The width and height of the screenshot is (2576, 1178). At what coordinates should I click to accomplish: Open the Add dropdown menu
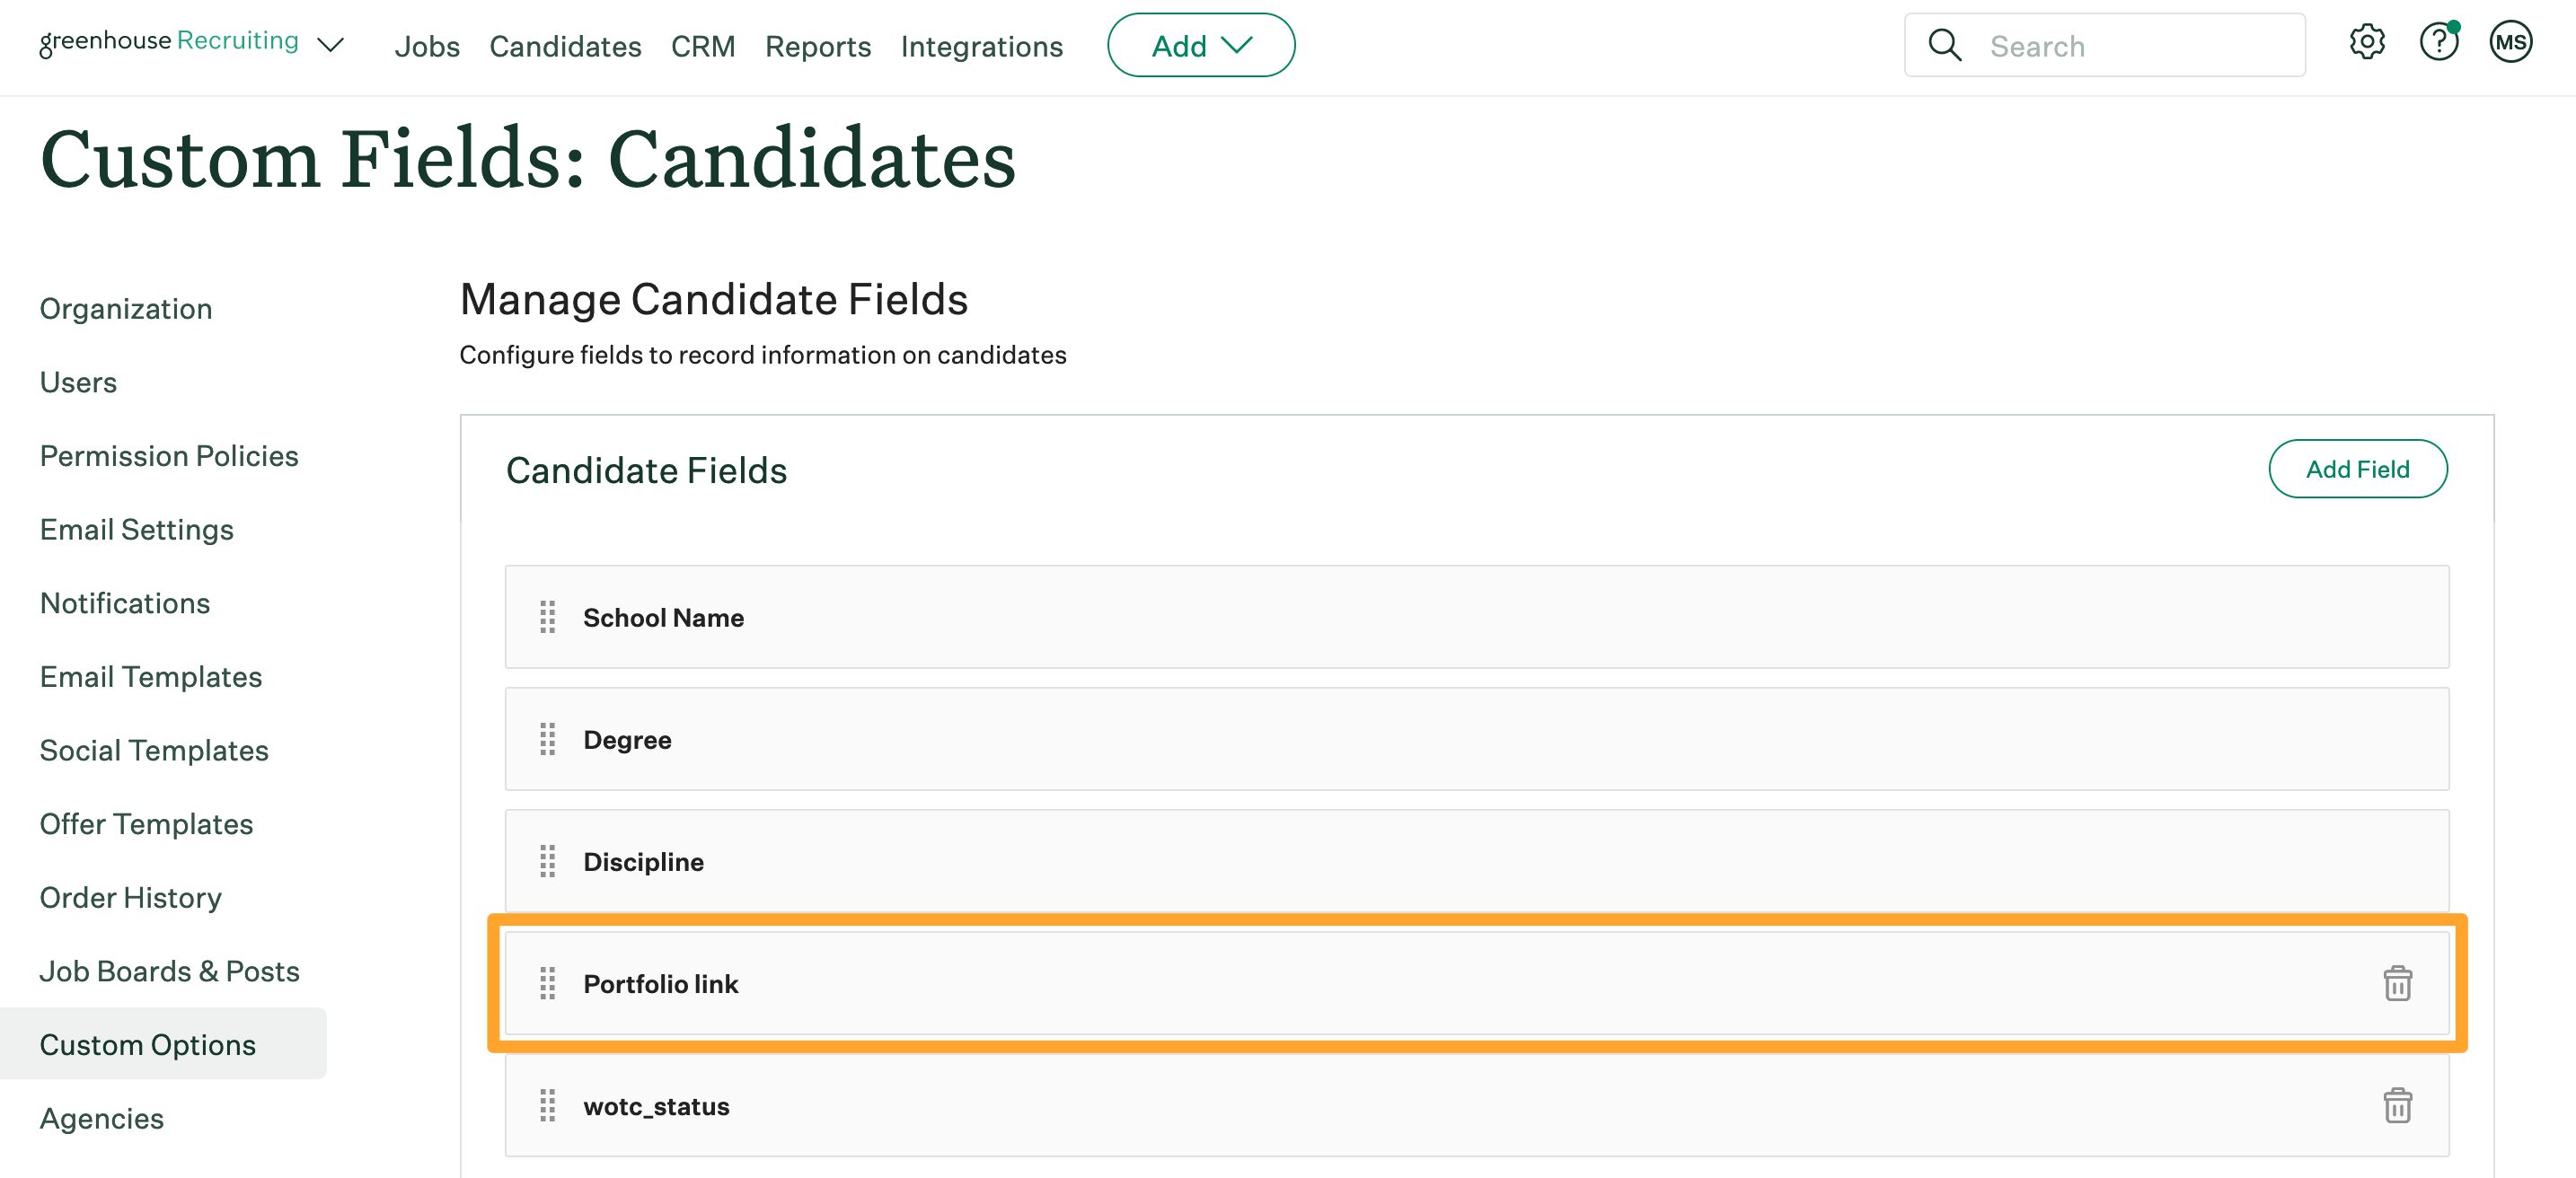point(1200,44)
